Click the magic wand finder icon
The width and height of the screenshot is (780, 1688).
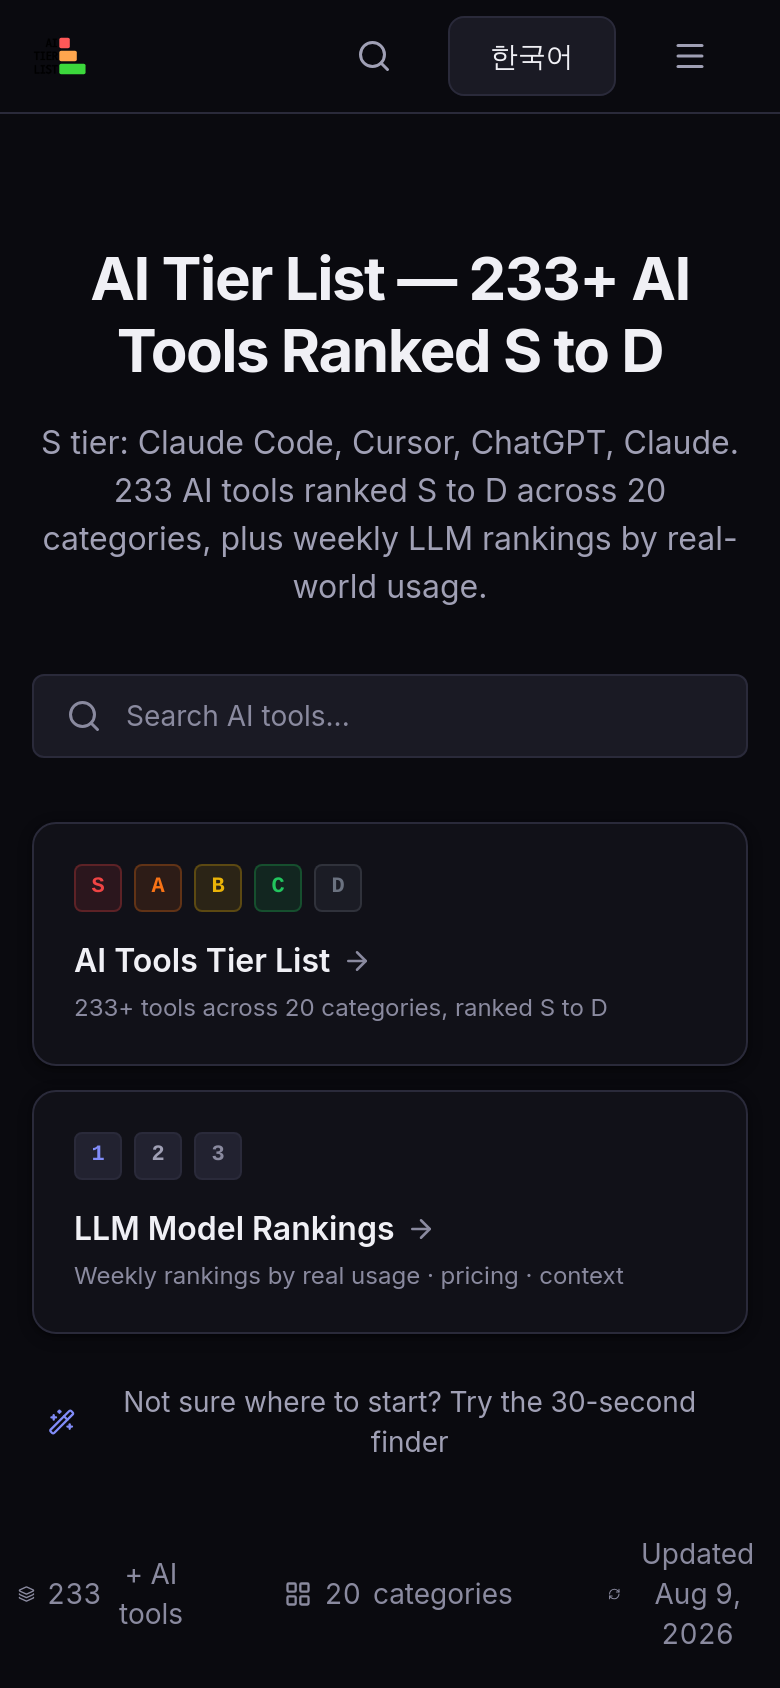(x=62, y=1421)
